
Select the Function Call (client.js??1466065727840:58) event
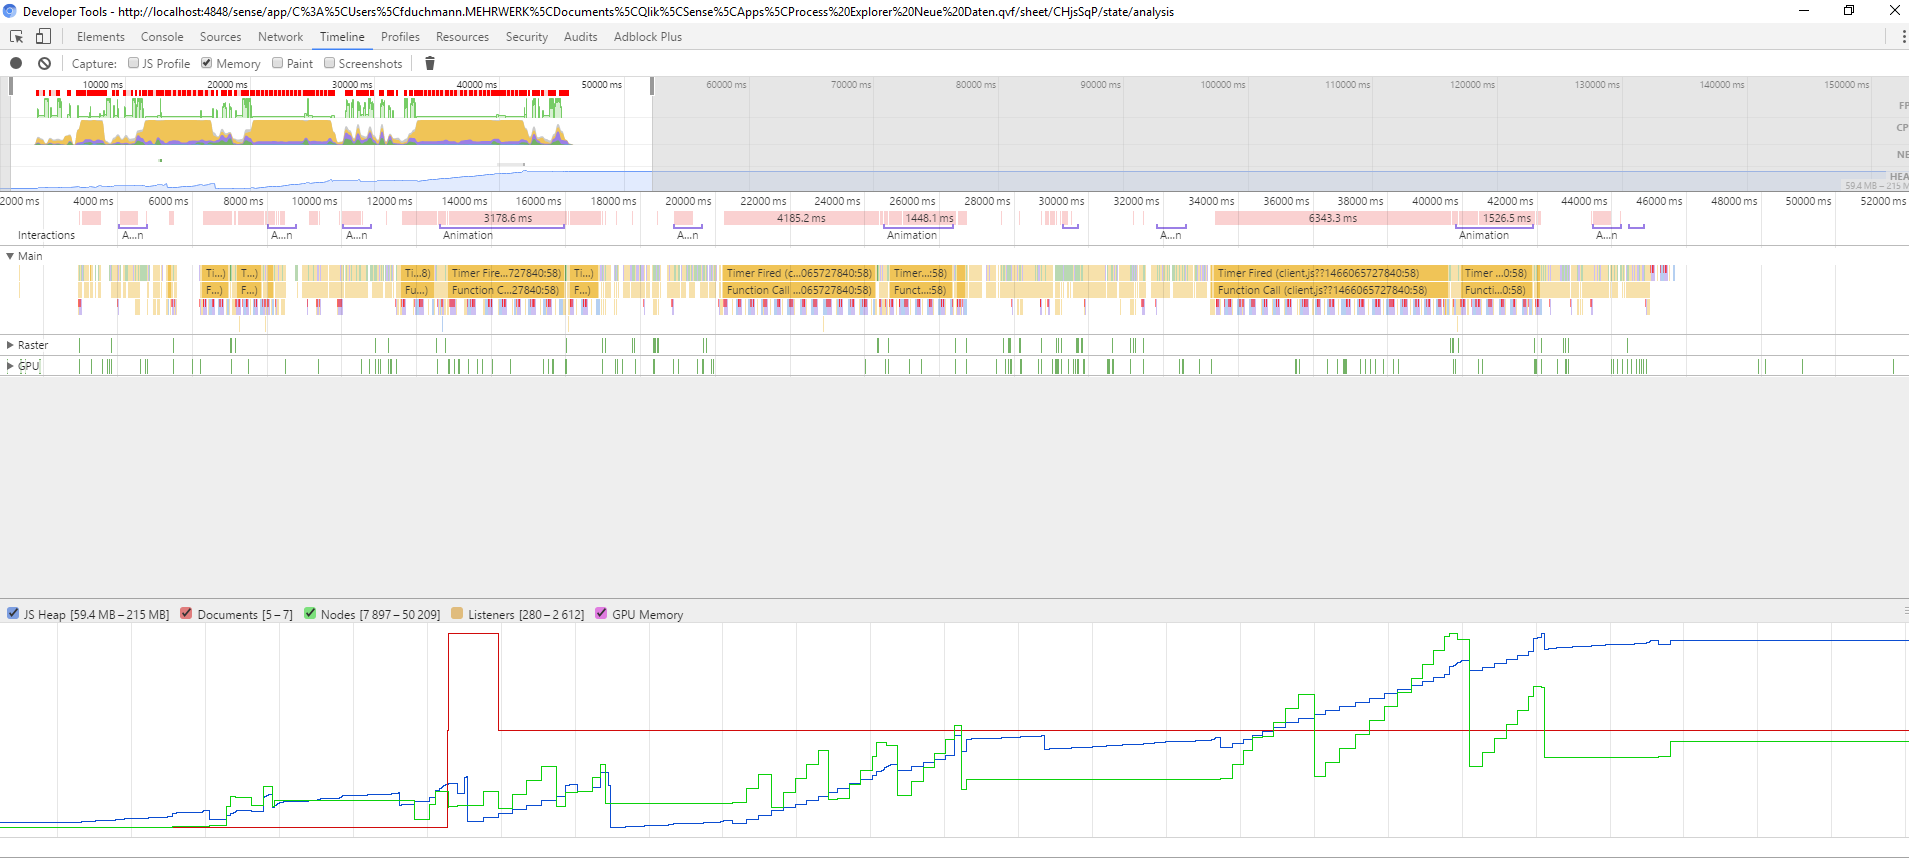pos(1330,290)
